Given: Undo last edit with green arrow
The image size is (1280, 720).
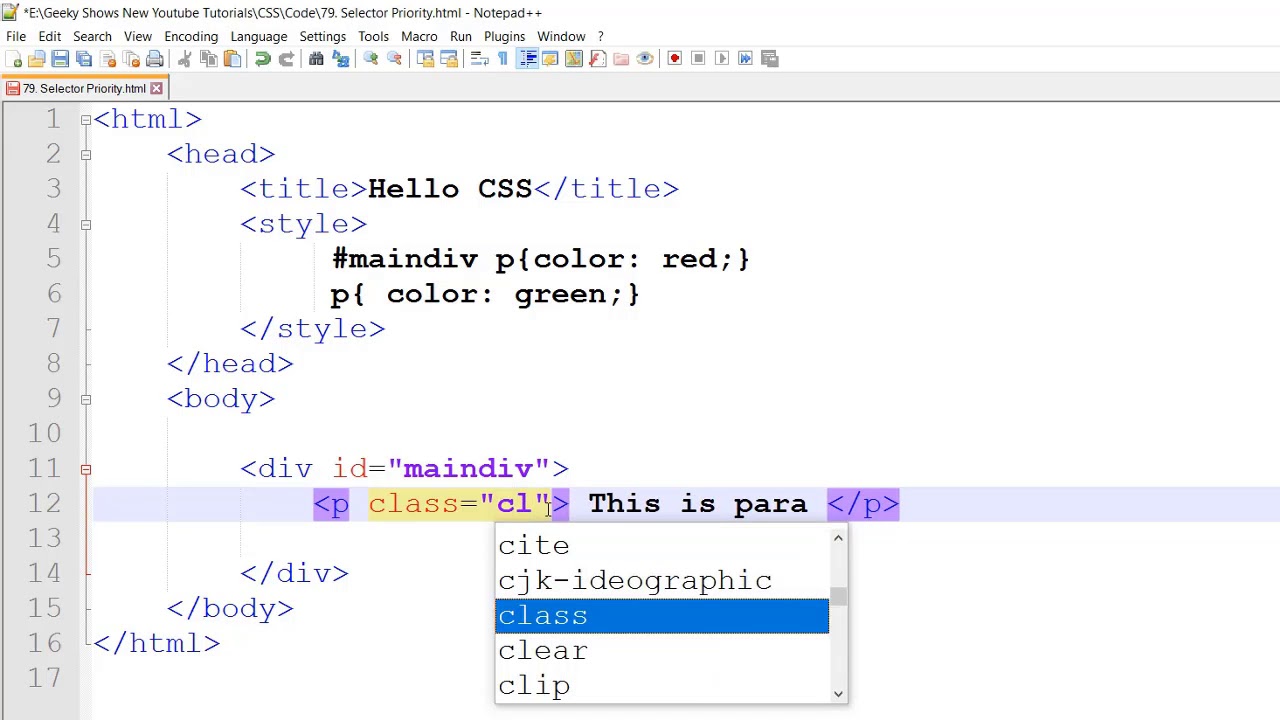Looking at the screenshot, I should tap(262, 59).
